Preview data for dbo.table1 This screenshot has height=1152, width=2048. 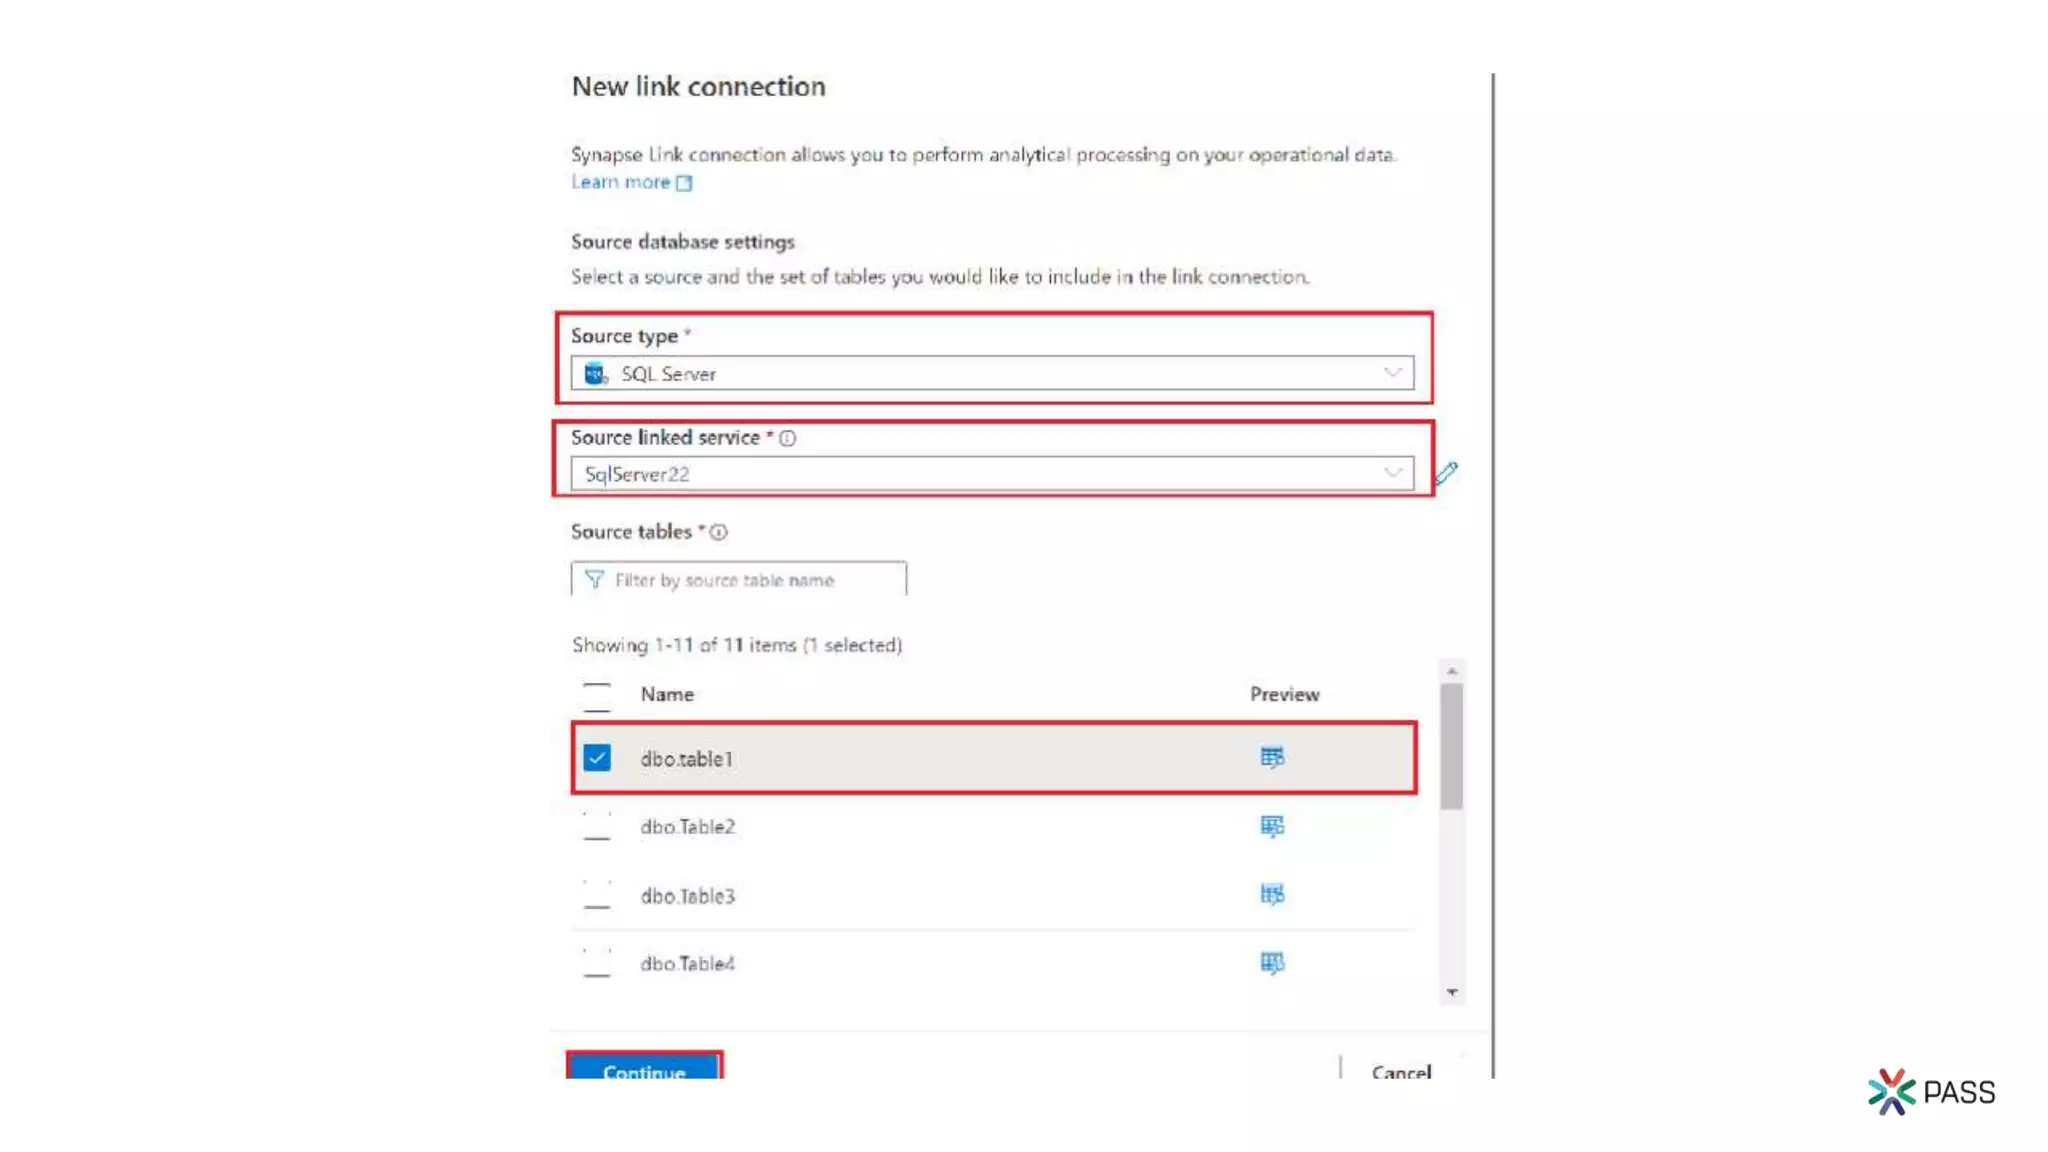coord(1271,757)
